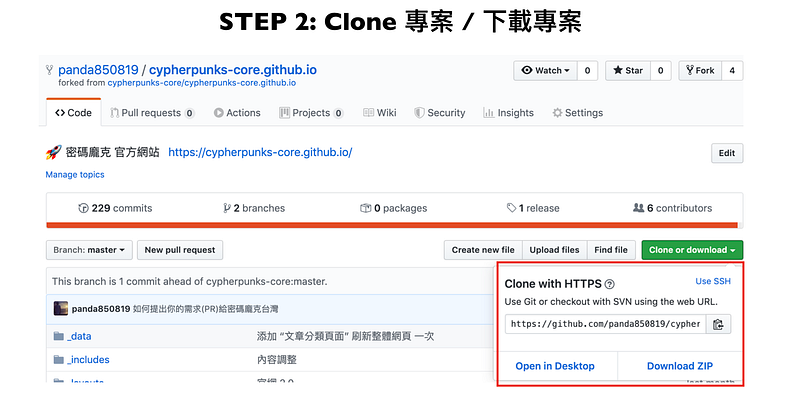The image size is (800, 393).
Task: Click the panda850819 avatar in the commit row
Action: 61,308
